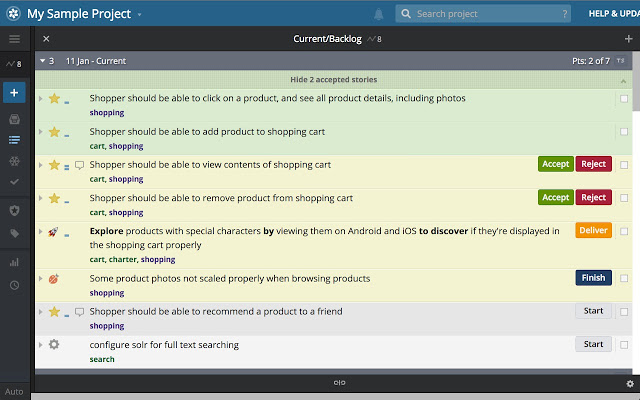Viewport: 640px width, 400px height.
Task: Open the Project History clock icon
Action: 14,285
